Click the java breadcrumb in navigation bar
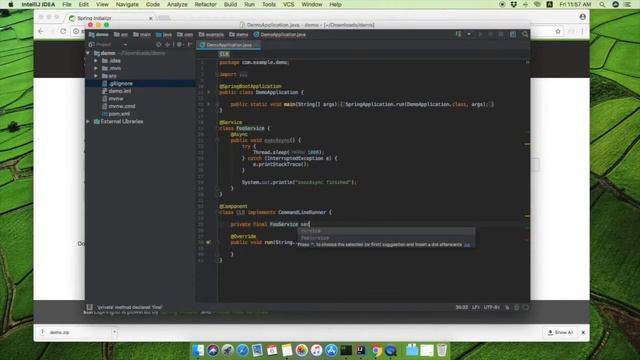 click(164, 35)
